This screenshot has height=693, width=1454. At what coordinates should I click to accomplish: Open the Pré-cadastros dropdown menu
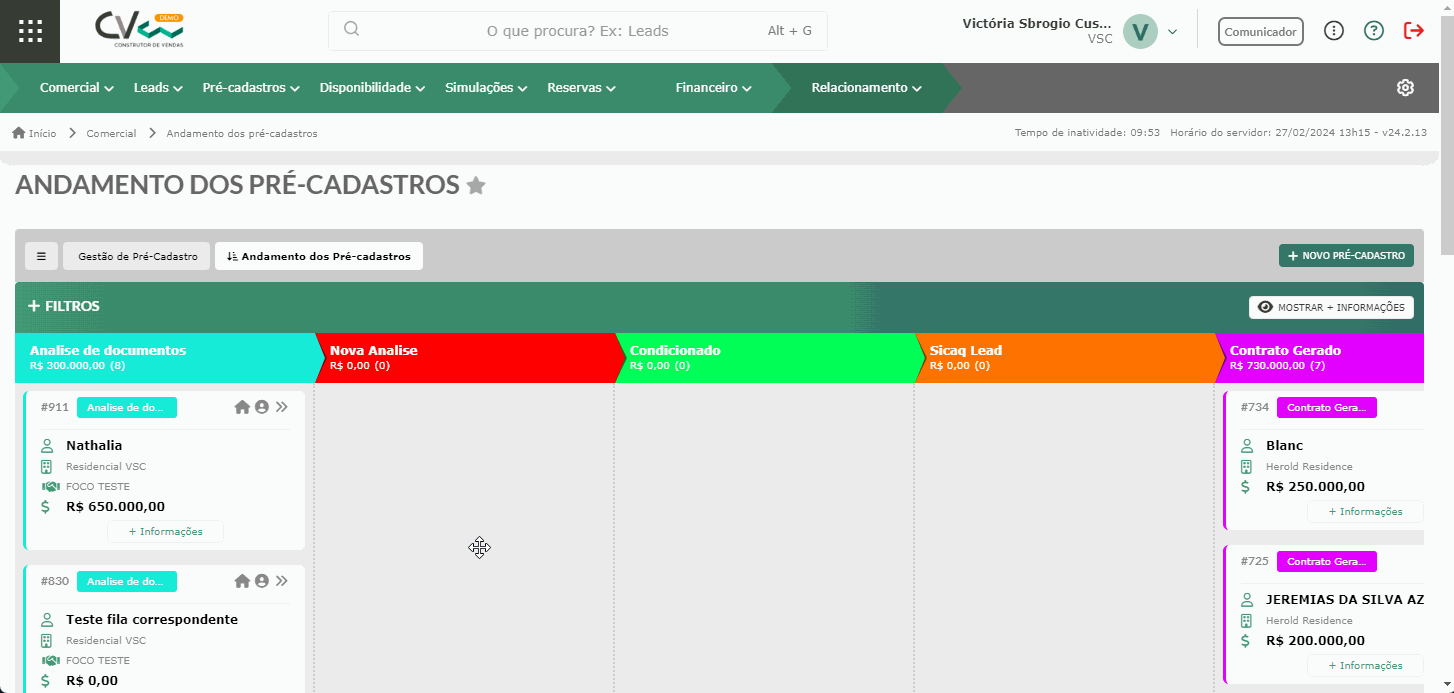251,88
